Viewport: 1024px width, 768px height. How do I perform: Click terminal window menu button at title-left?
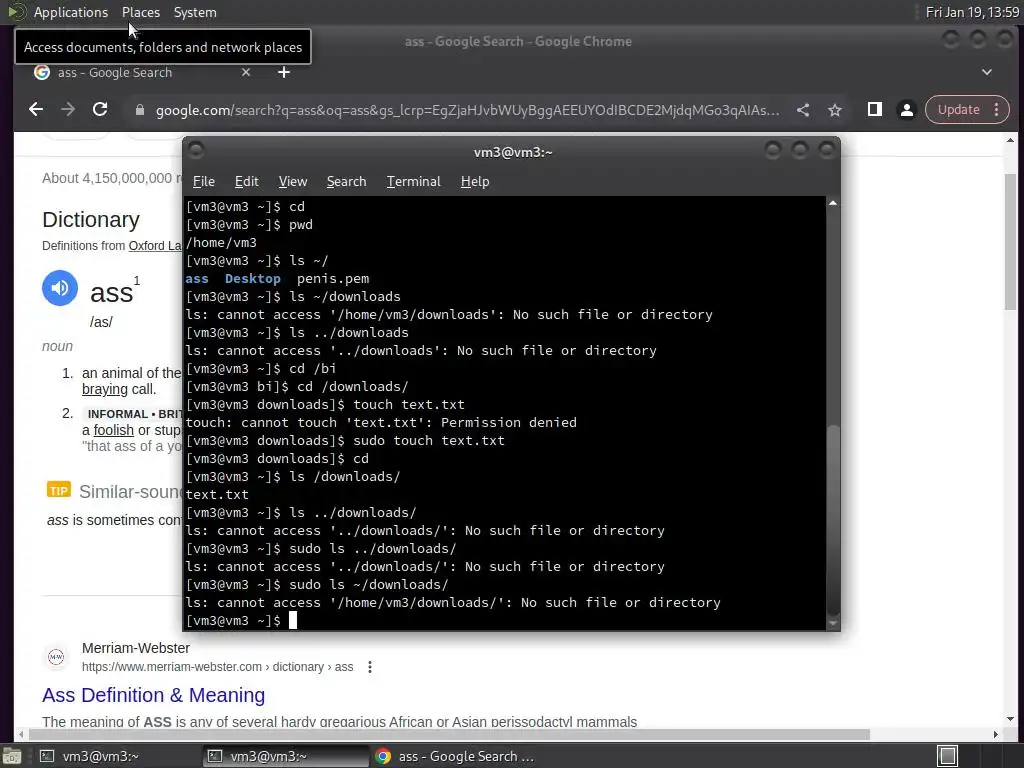(x=196, y=151)
